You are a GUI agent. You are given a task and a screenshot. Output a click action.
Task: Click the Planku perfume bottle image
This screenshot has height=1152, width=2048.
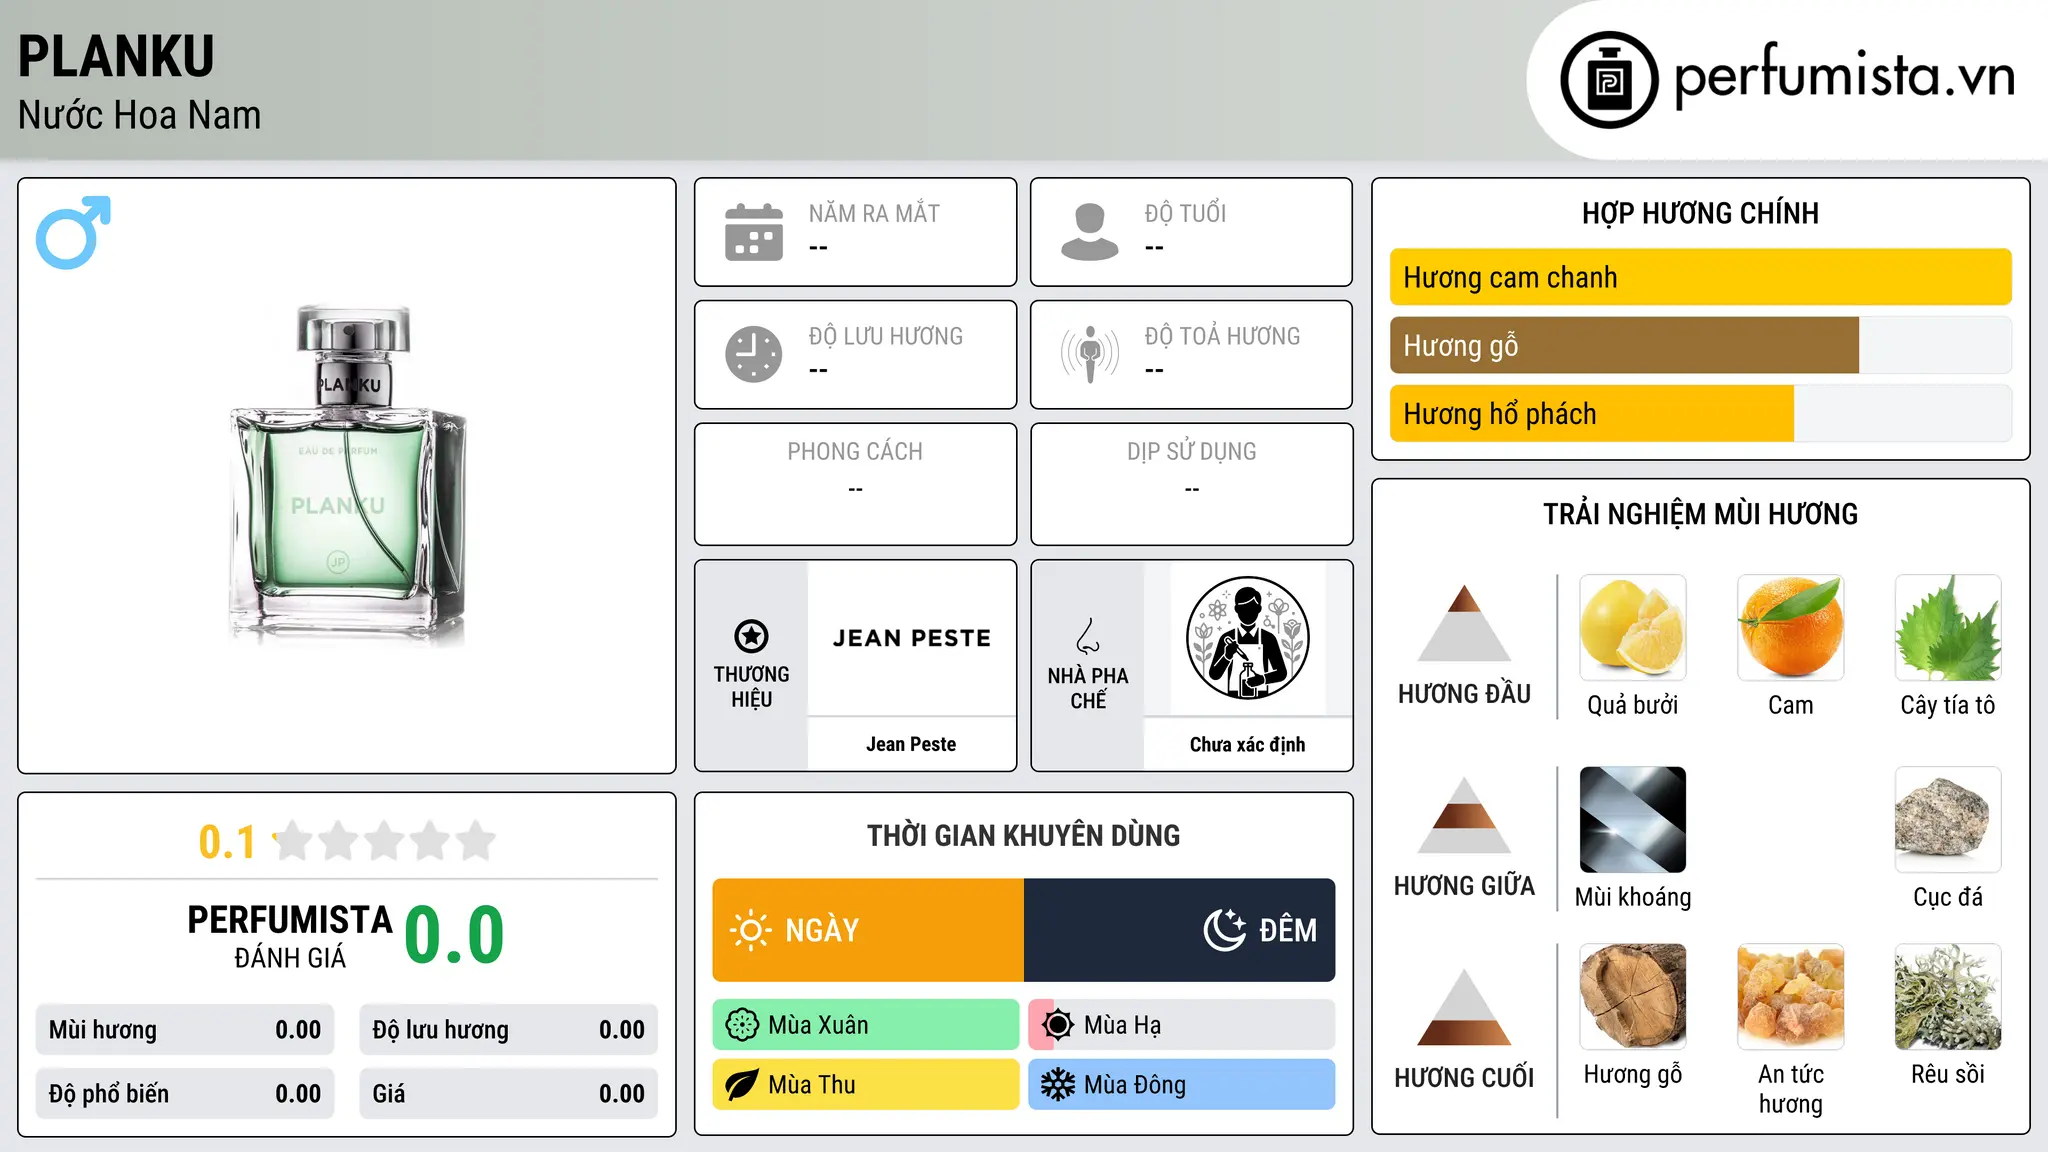click(348, 474)
